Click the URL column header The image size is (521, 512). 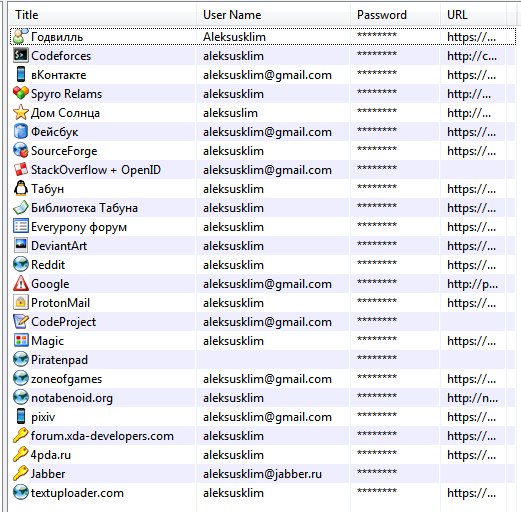coord(474,15)
